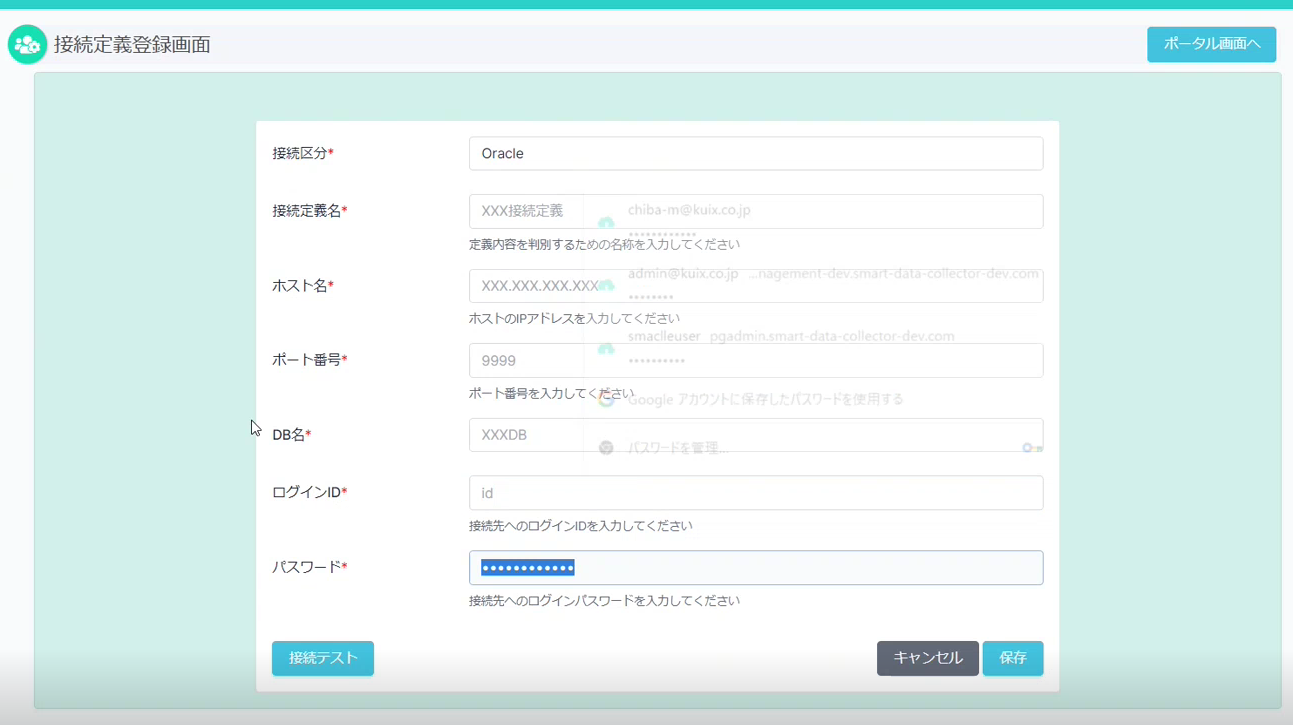Click the パスワード label

(x=310, y=568)
